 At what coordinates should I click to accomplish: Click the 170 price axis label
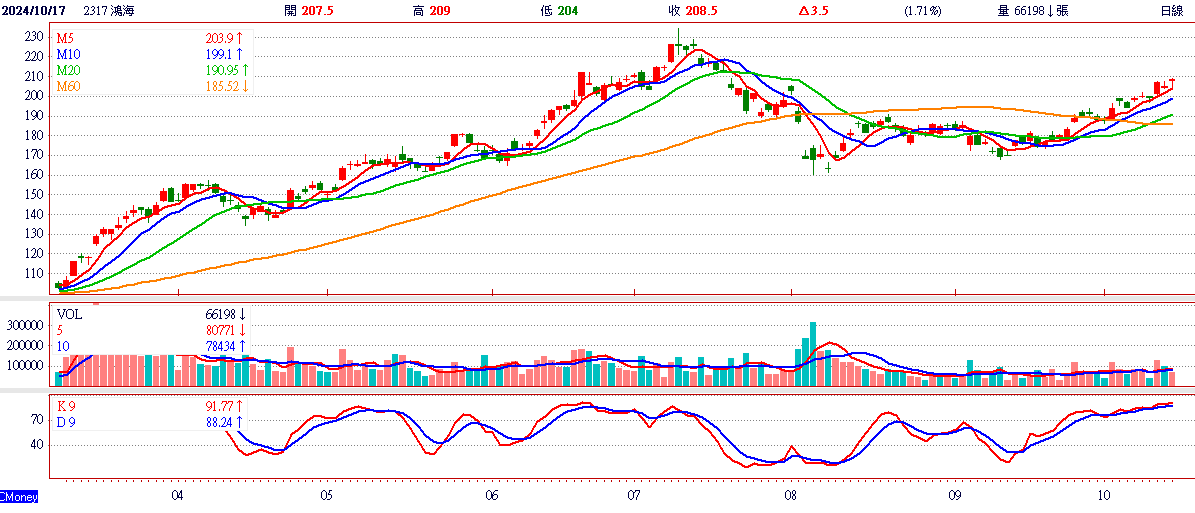(x=35, y=155)
